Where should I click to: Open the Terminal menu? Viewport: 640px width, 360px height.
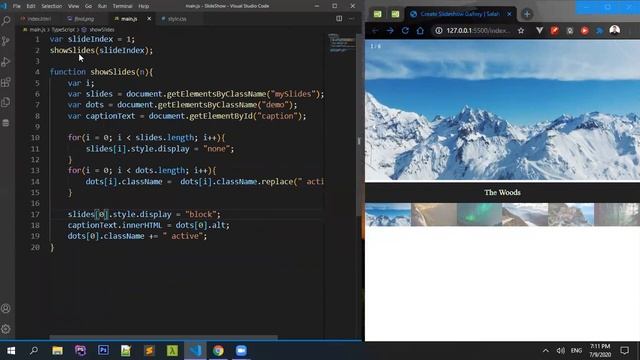pos(122,6)
